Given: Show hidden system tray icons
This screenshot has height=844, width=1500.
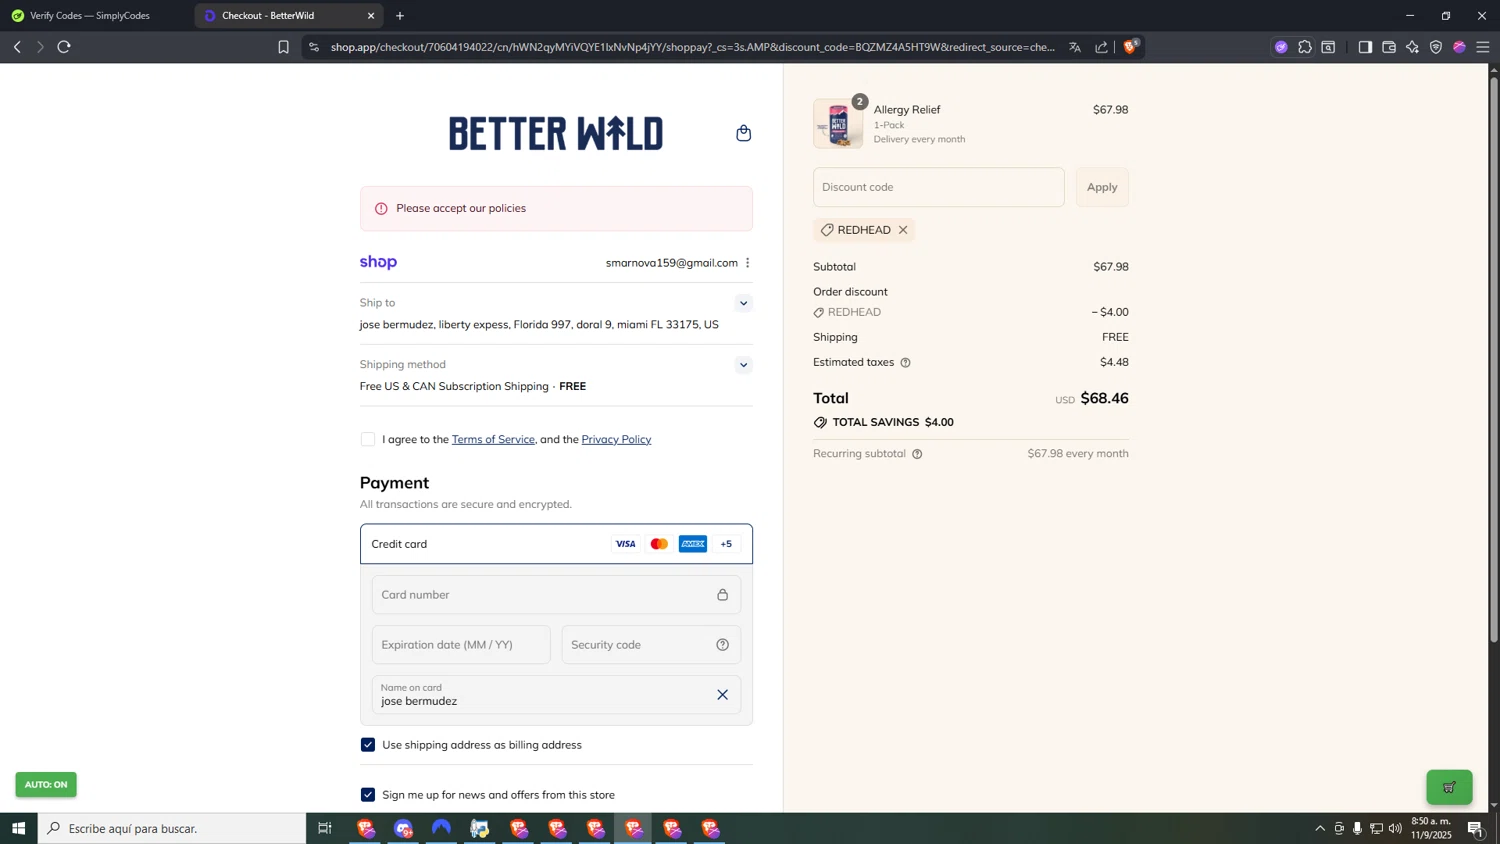Looking at the screenshot, I should (1319, 828).
